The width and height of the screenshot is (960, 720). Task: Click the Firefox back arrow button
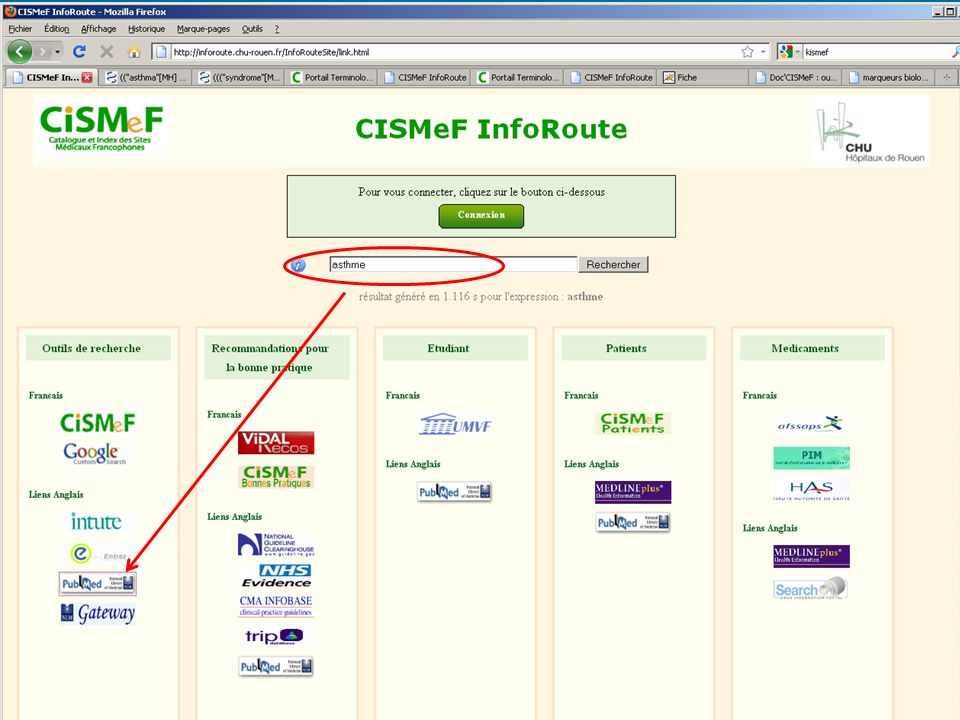click(x=20, y=51)
